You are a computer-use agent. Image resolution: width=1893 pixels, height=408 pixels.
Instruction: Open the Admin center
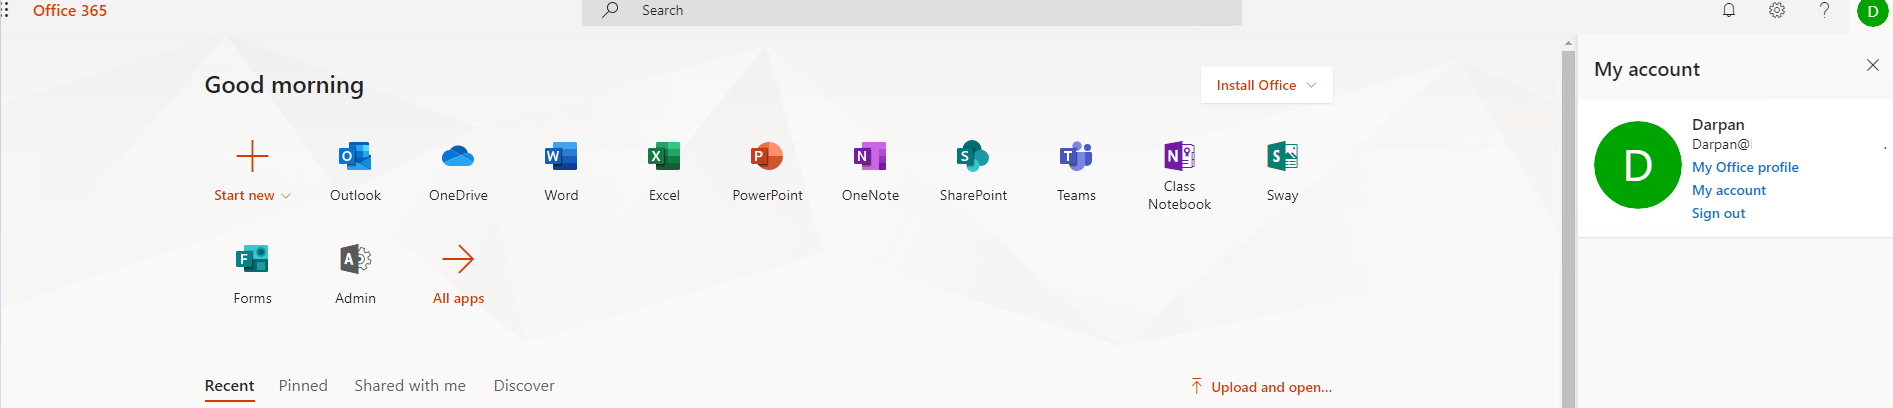pos(355,273)
